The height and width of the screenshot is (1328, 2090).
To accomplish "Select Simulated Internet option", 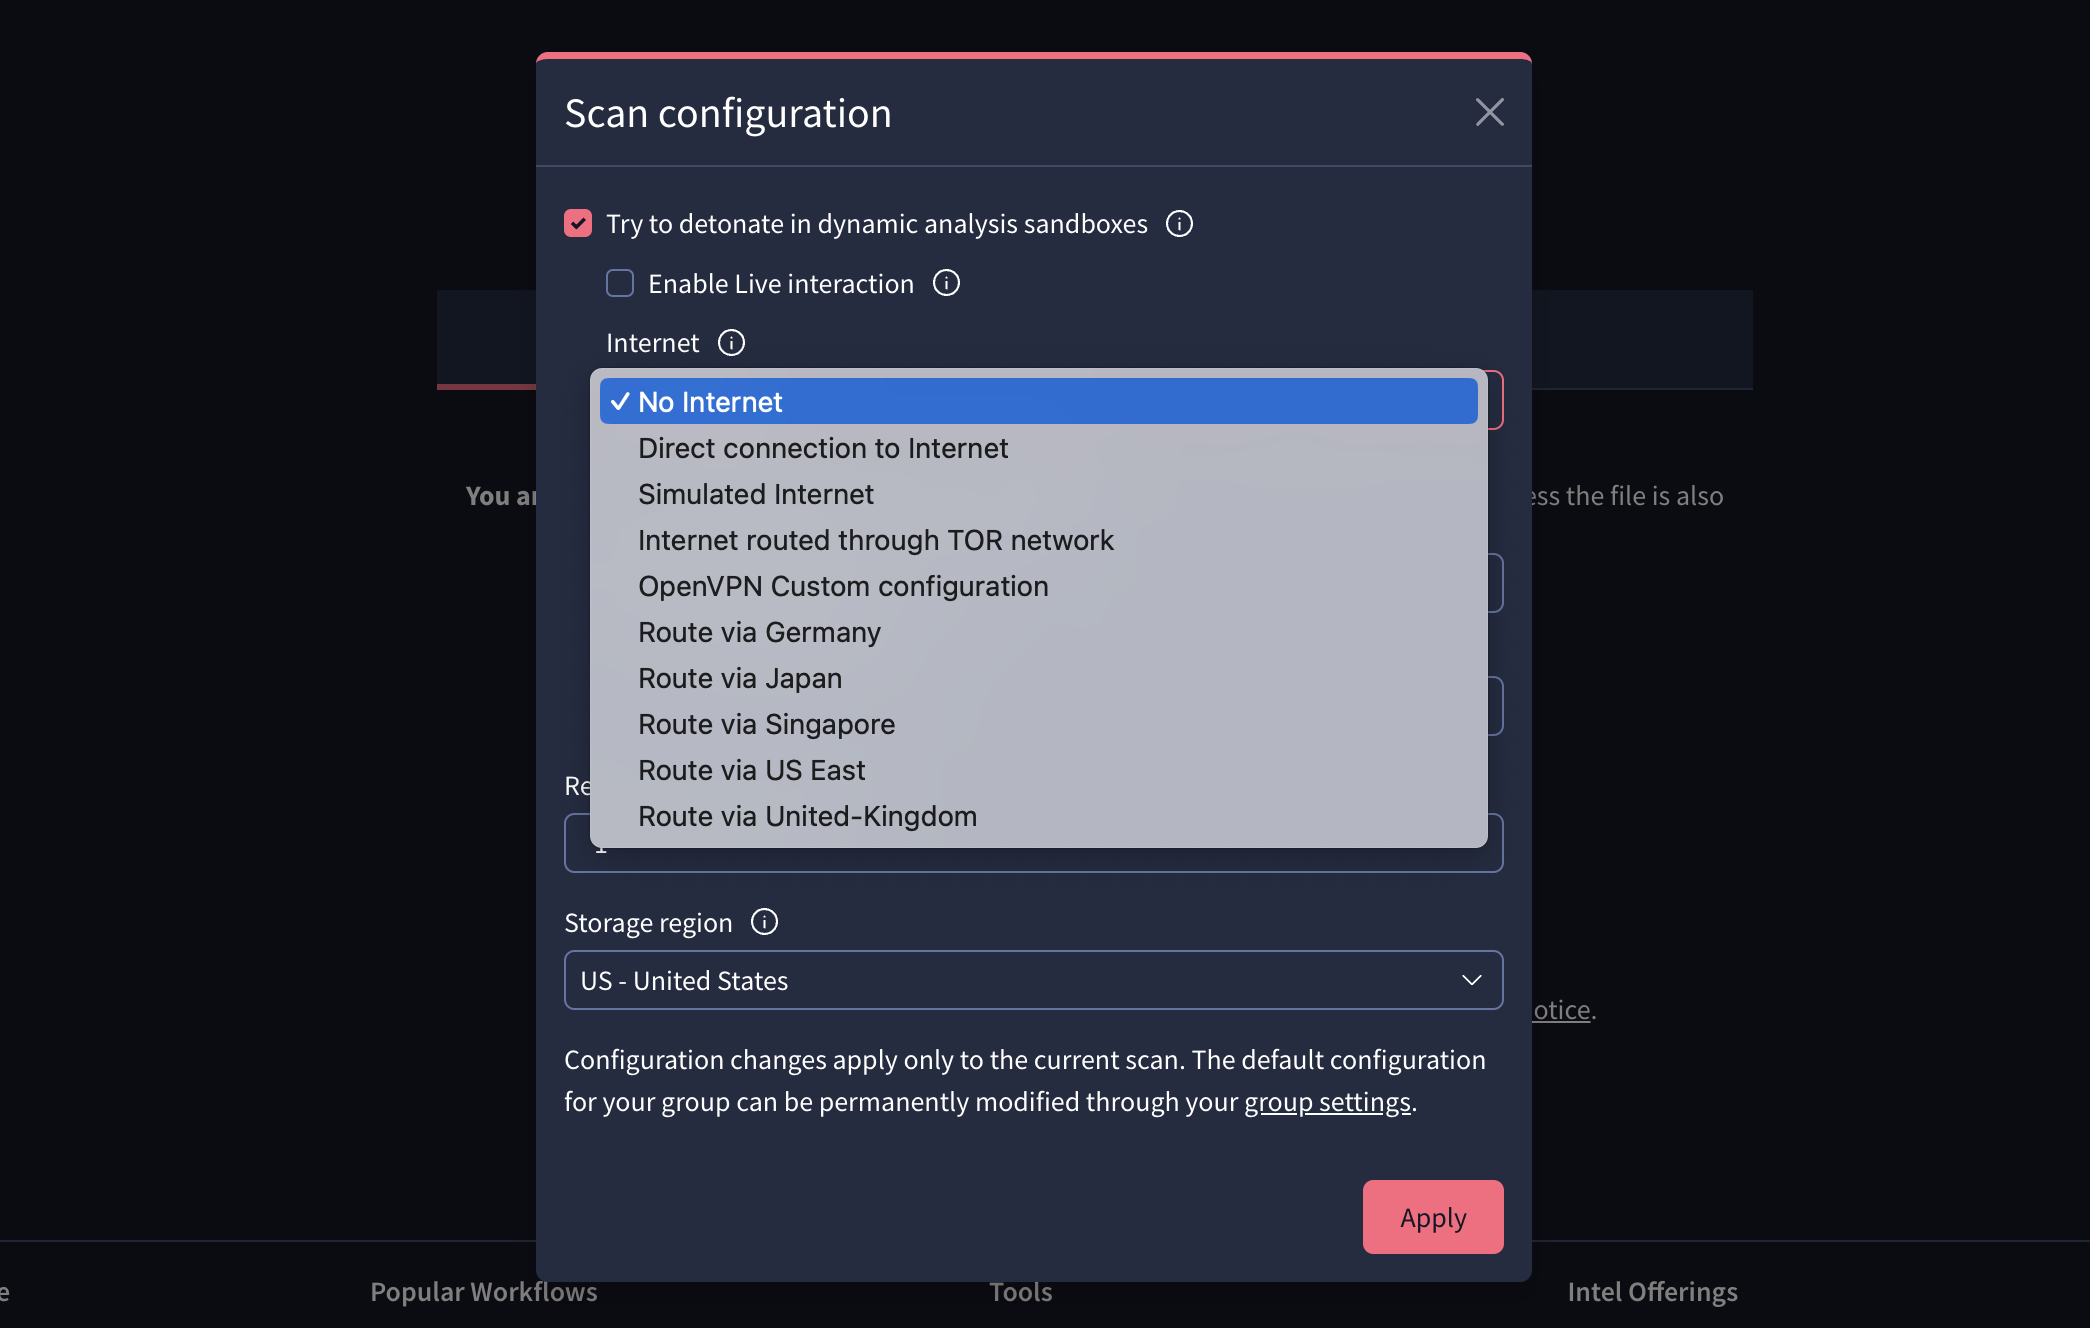I will (755, 494).
